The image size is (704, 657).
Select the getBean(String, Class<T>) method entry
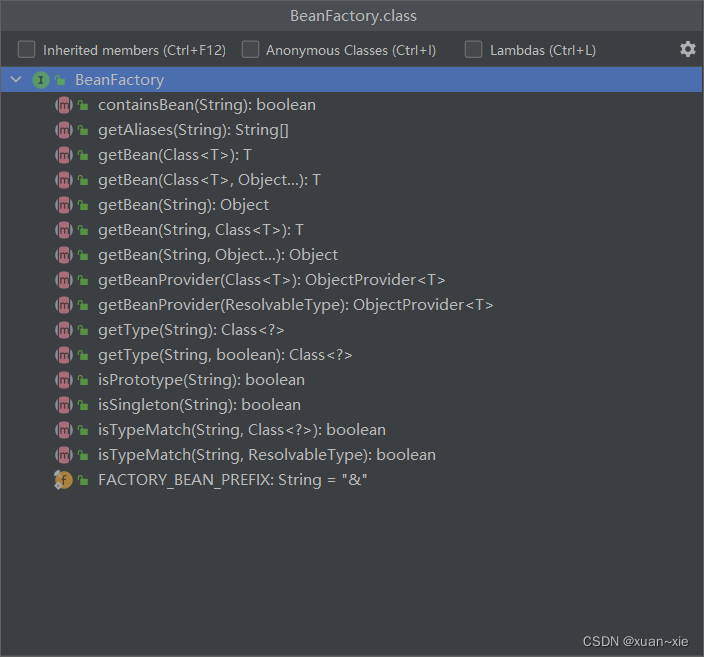pyautogui.click(x=200, y=230)
